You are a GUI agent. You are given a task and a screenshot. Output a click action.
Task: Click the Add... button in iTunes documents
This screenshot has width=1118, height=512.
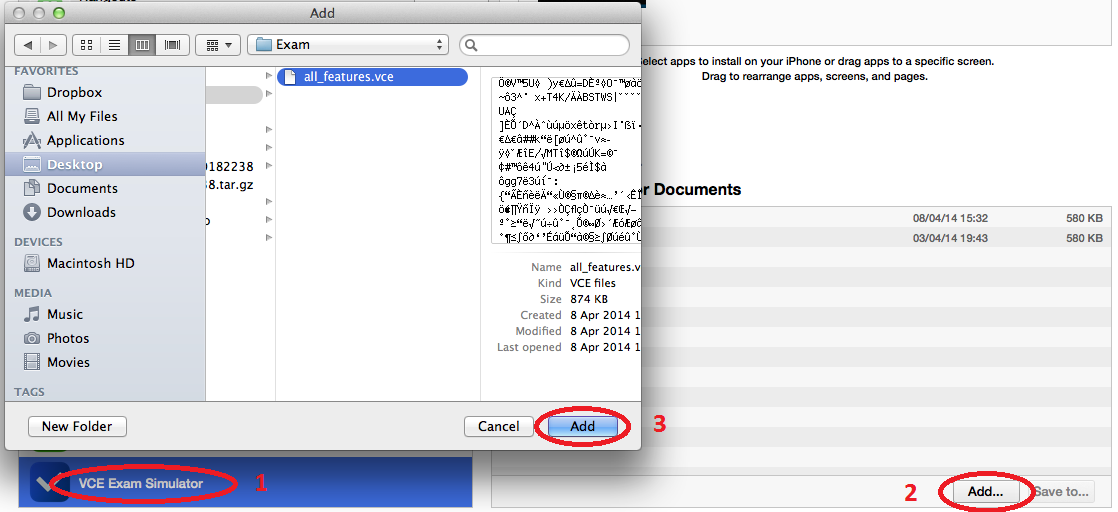(x=985, y=491)
